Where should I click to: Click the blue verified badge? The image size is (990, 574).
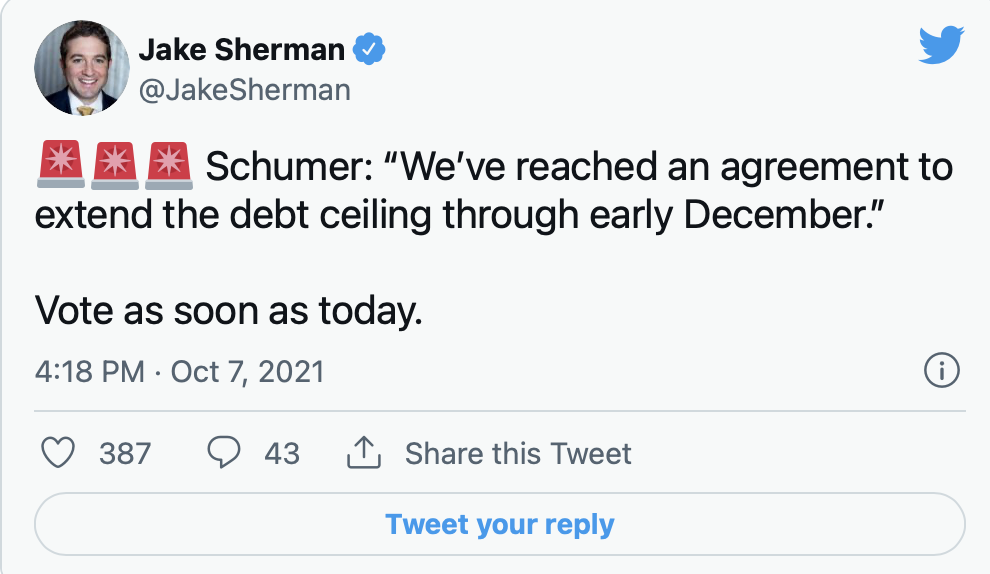click(x=372, y=48)
